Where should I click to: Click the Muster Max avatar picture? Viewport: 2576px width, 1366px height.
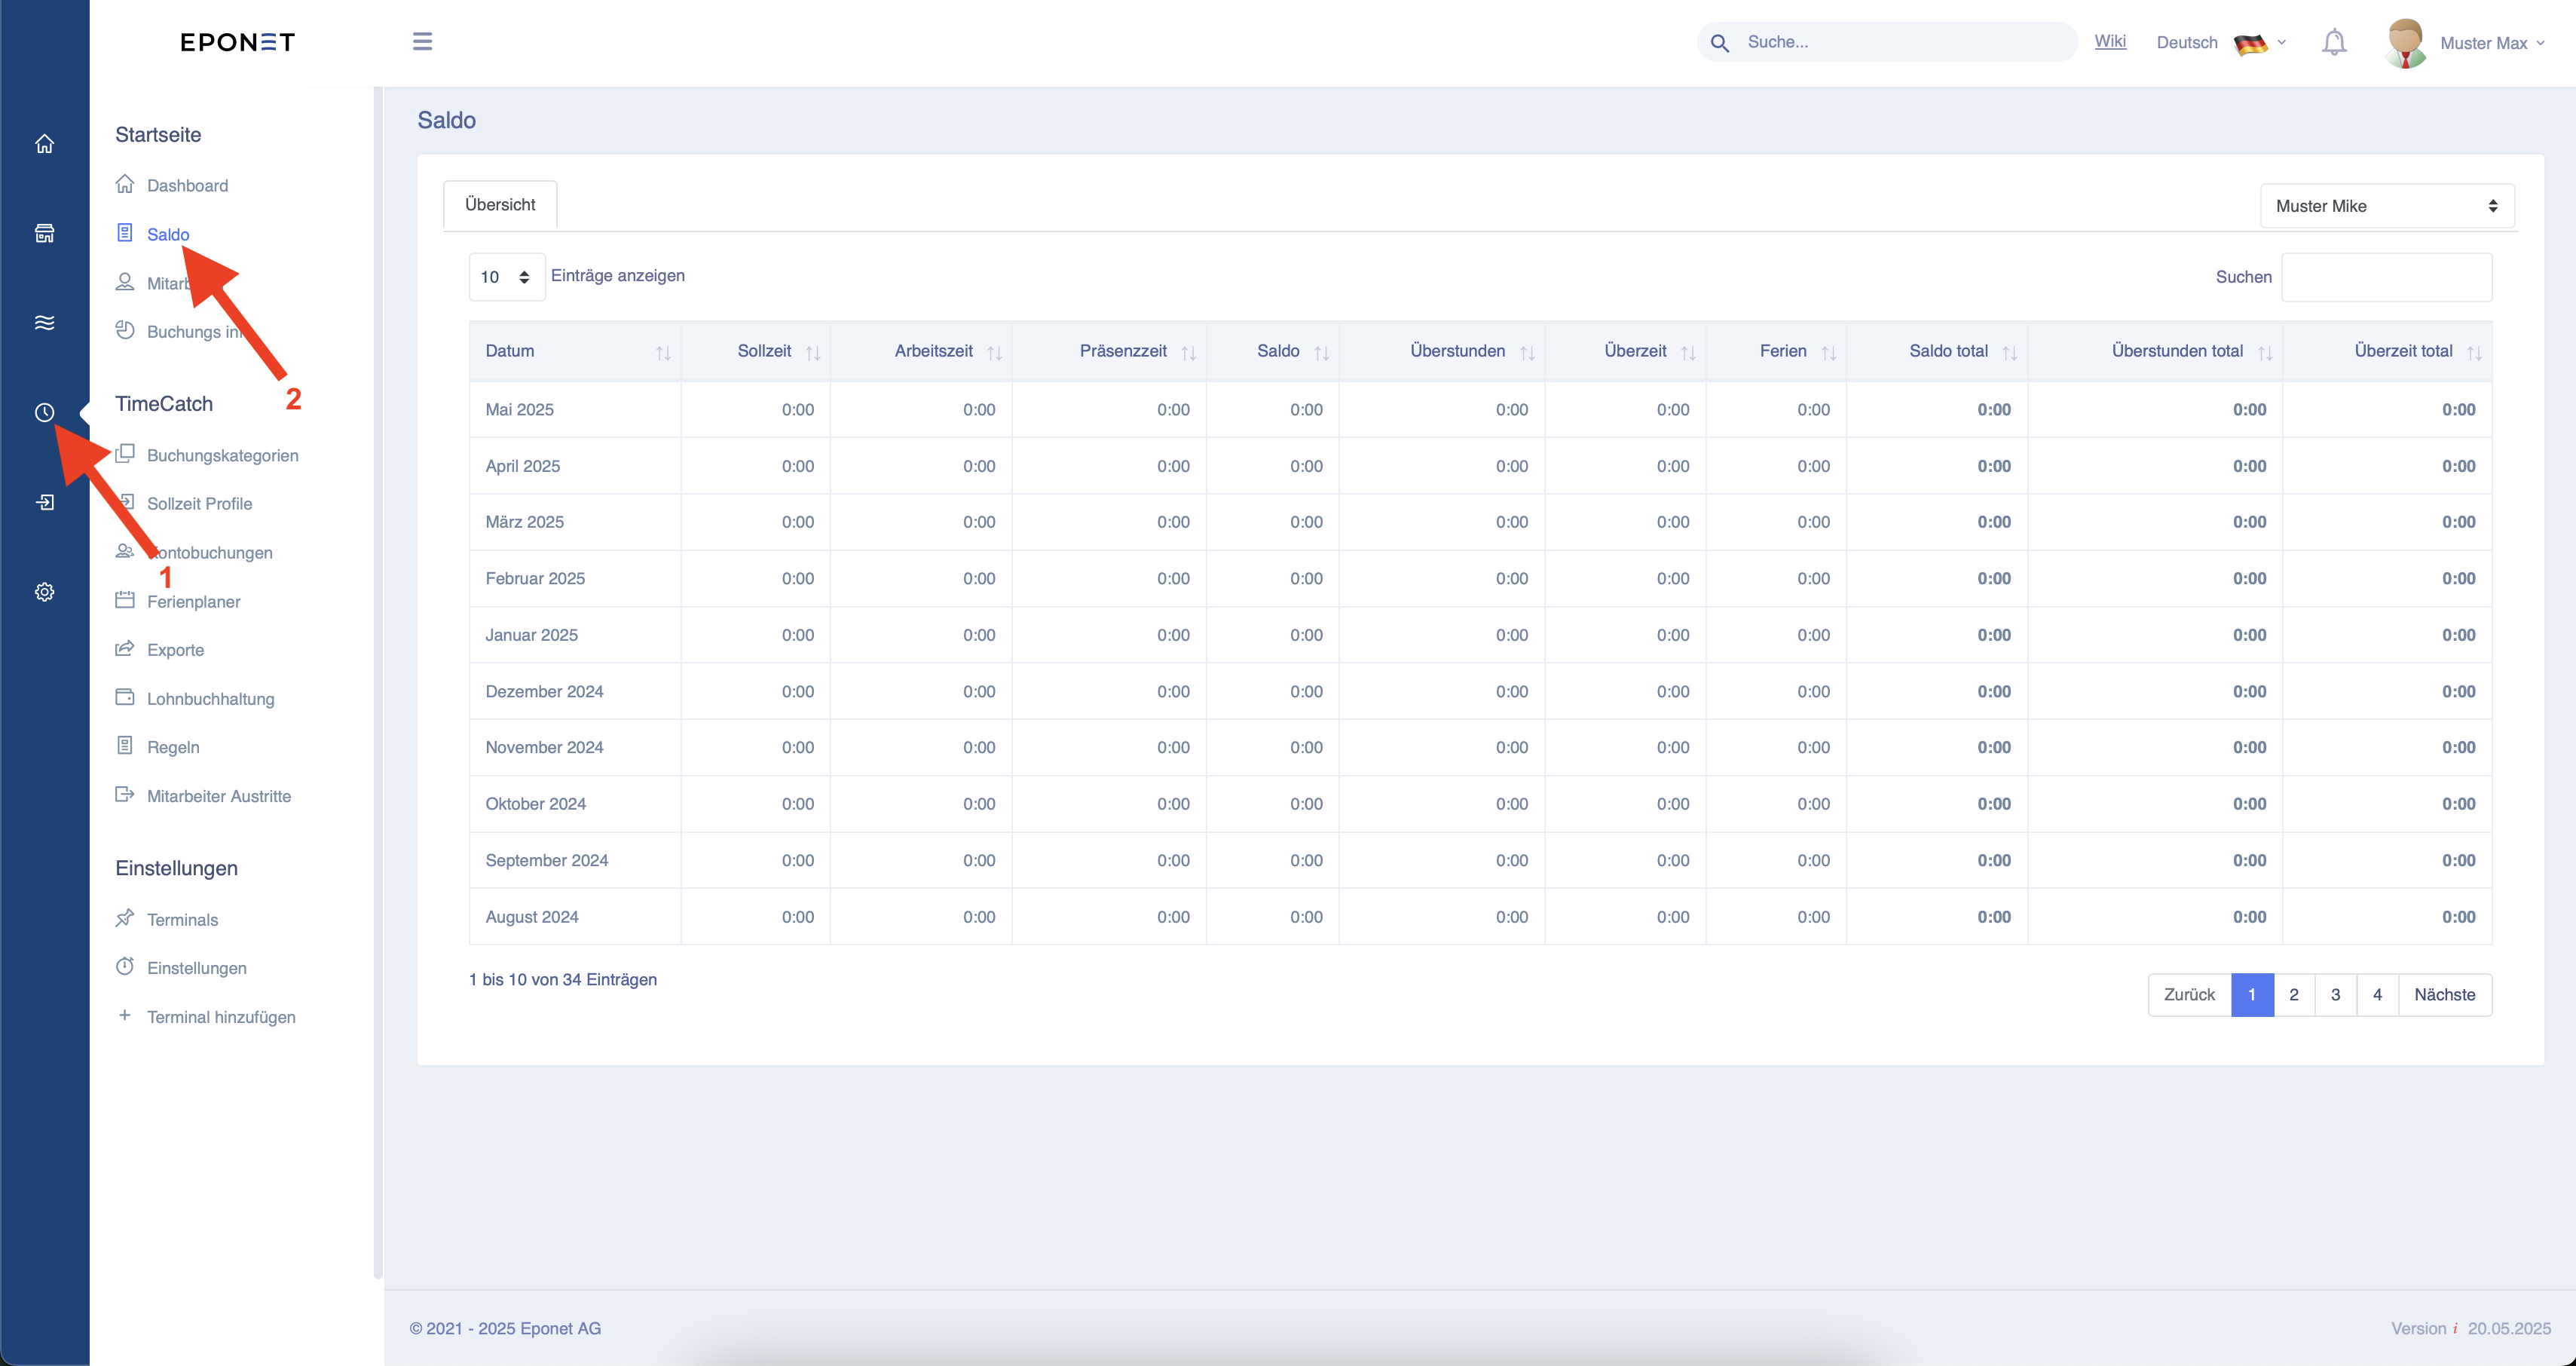pos(2406,43)
